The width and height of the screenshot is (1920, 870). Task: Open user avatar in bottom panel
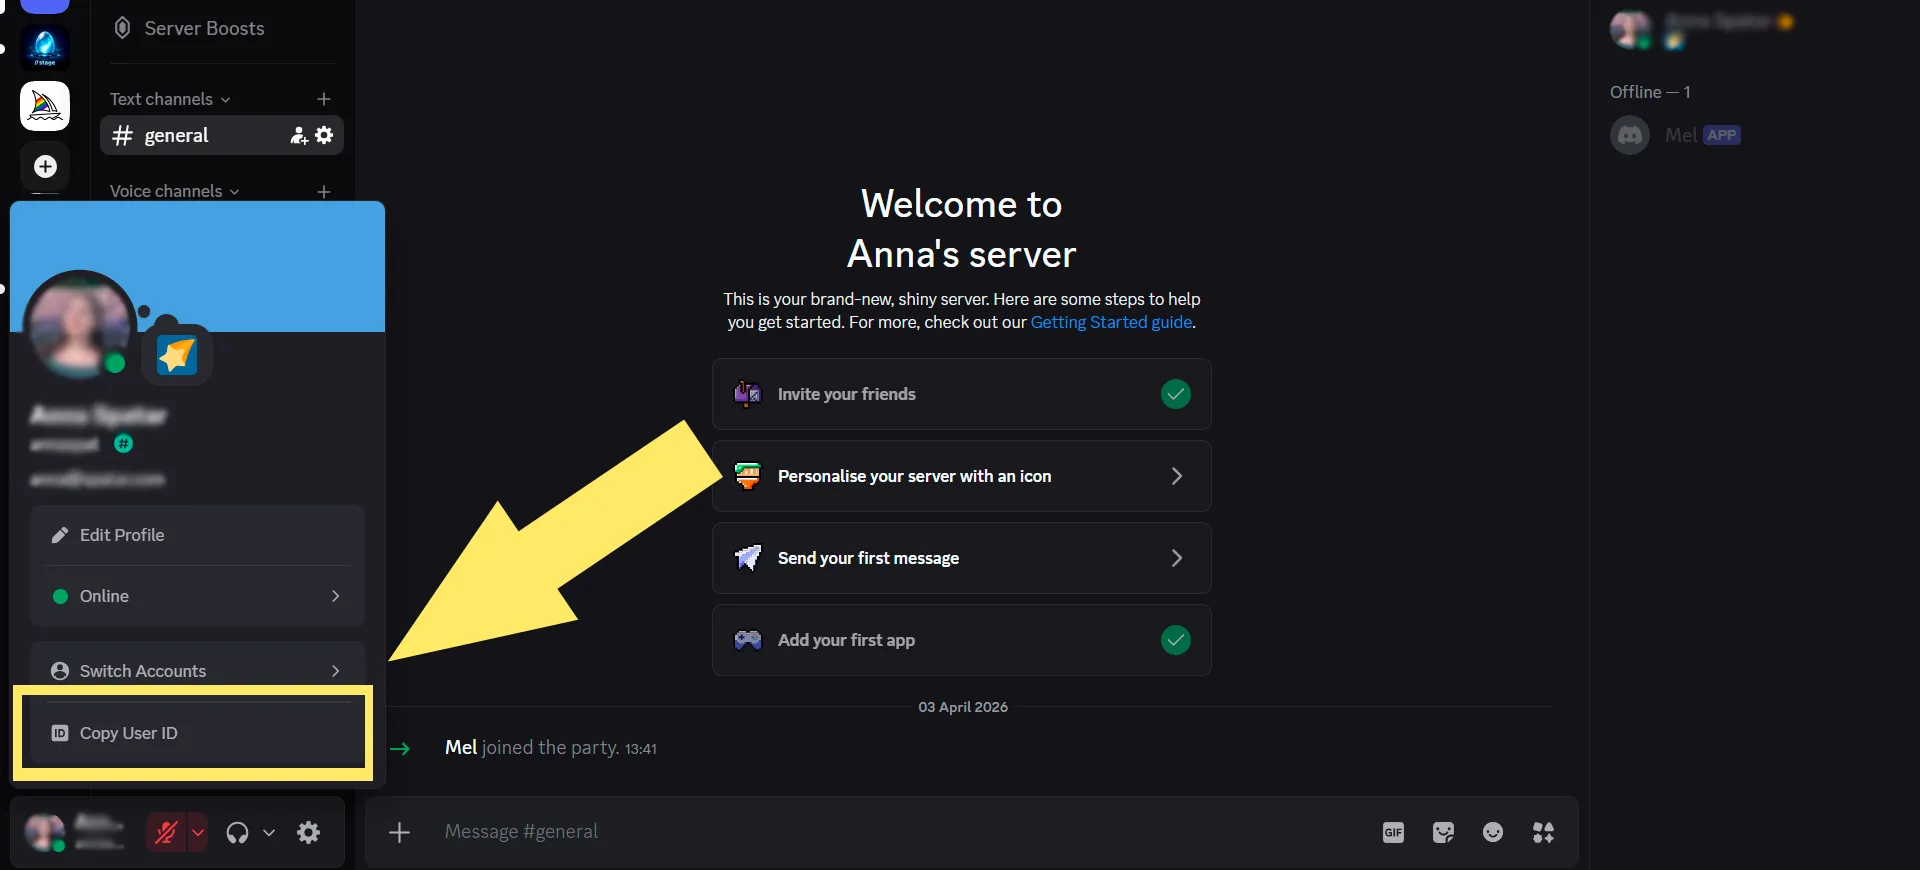click(x=45, y=832)
